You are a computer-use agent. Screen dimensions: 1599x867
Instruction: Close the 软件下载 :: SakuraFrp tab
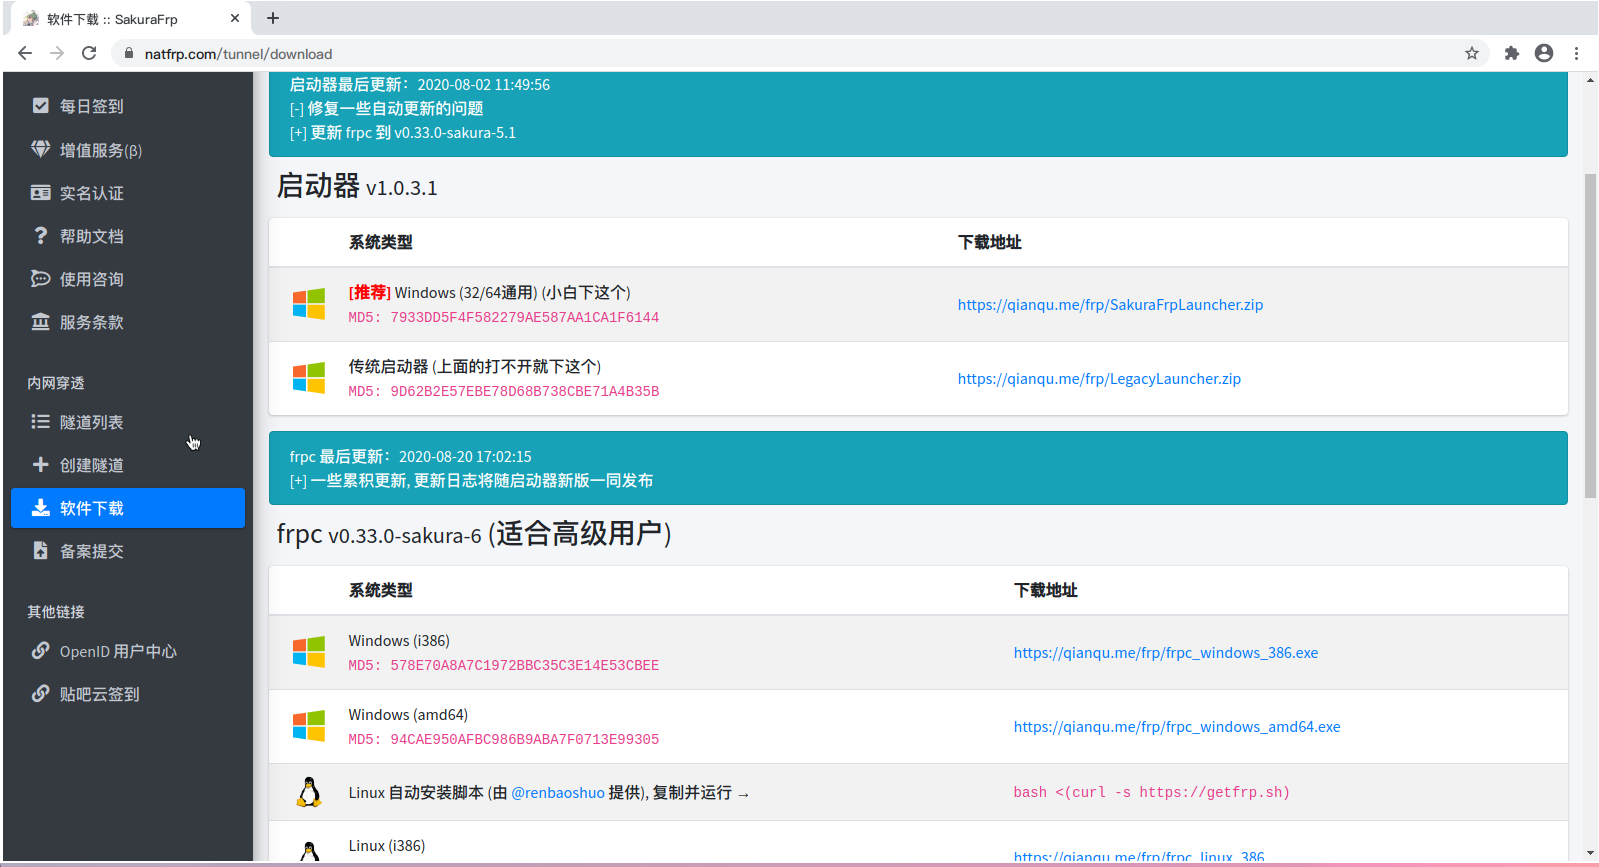pyautogui.click(x=235, y=18)
